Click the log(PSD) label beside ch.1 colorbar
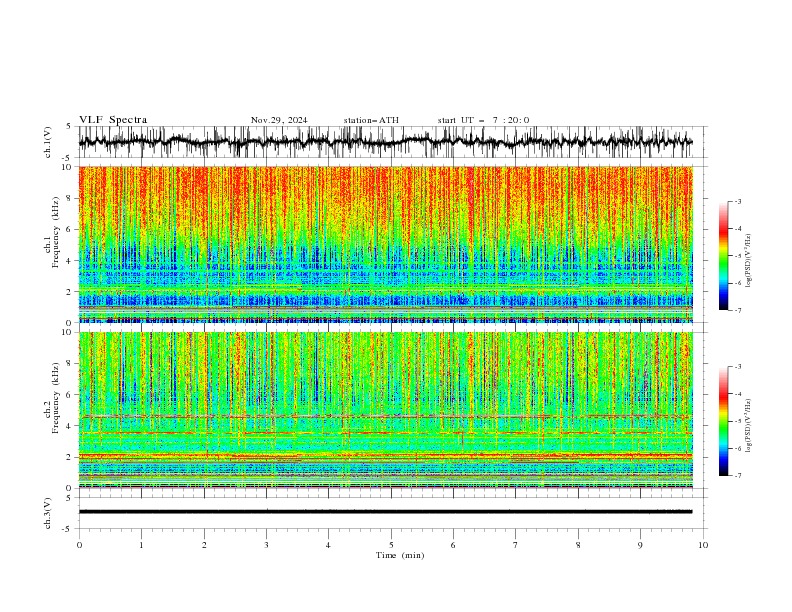Screen dimensions: 792x612 pyautogui.click(x=748, y=261)
